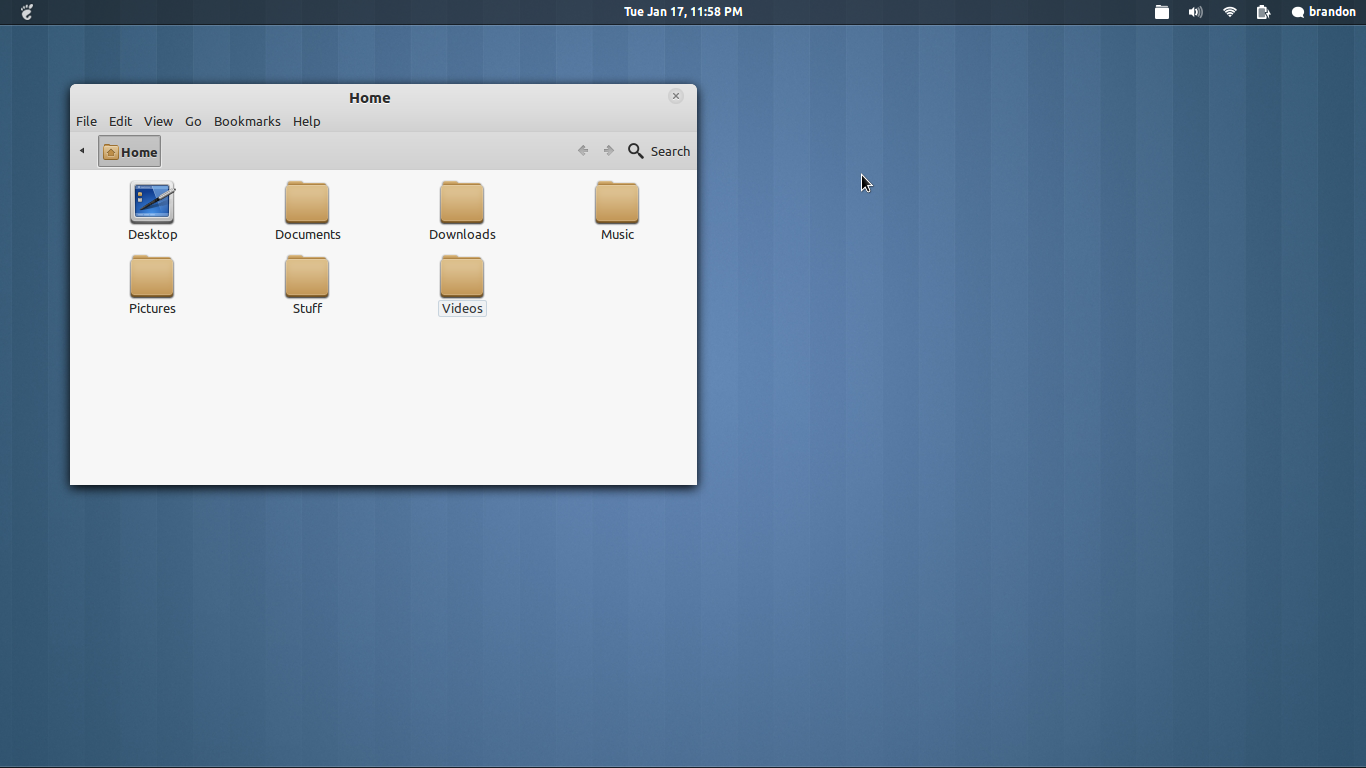This screenshot has height=768, width=1366.
Task: Open the Stuff folder
Action: click(307, 275)
